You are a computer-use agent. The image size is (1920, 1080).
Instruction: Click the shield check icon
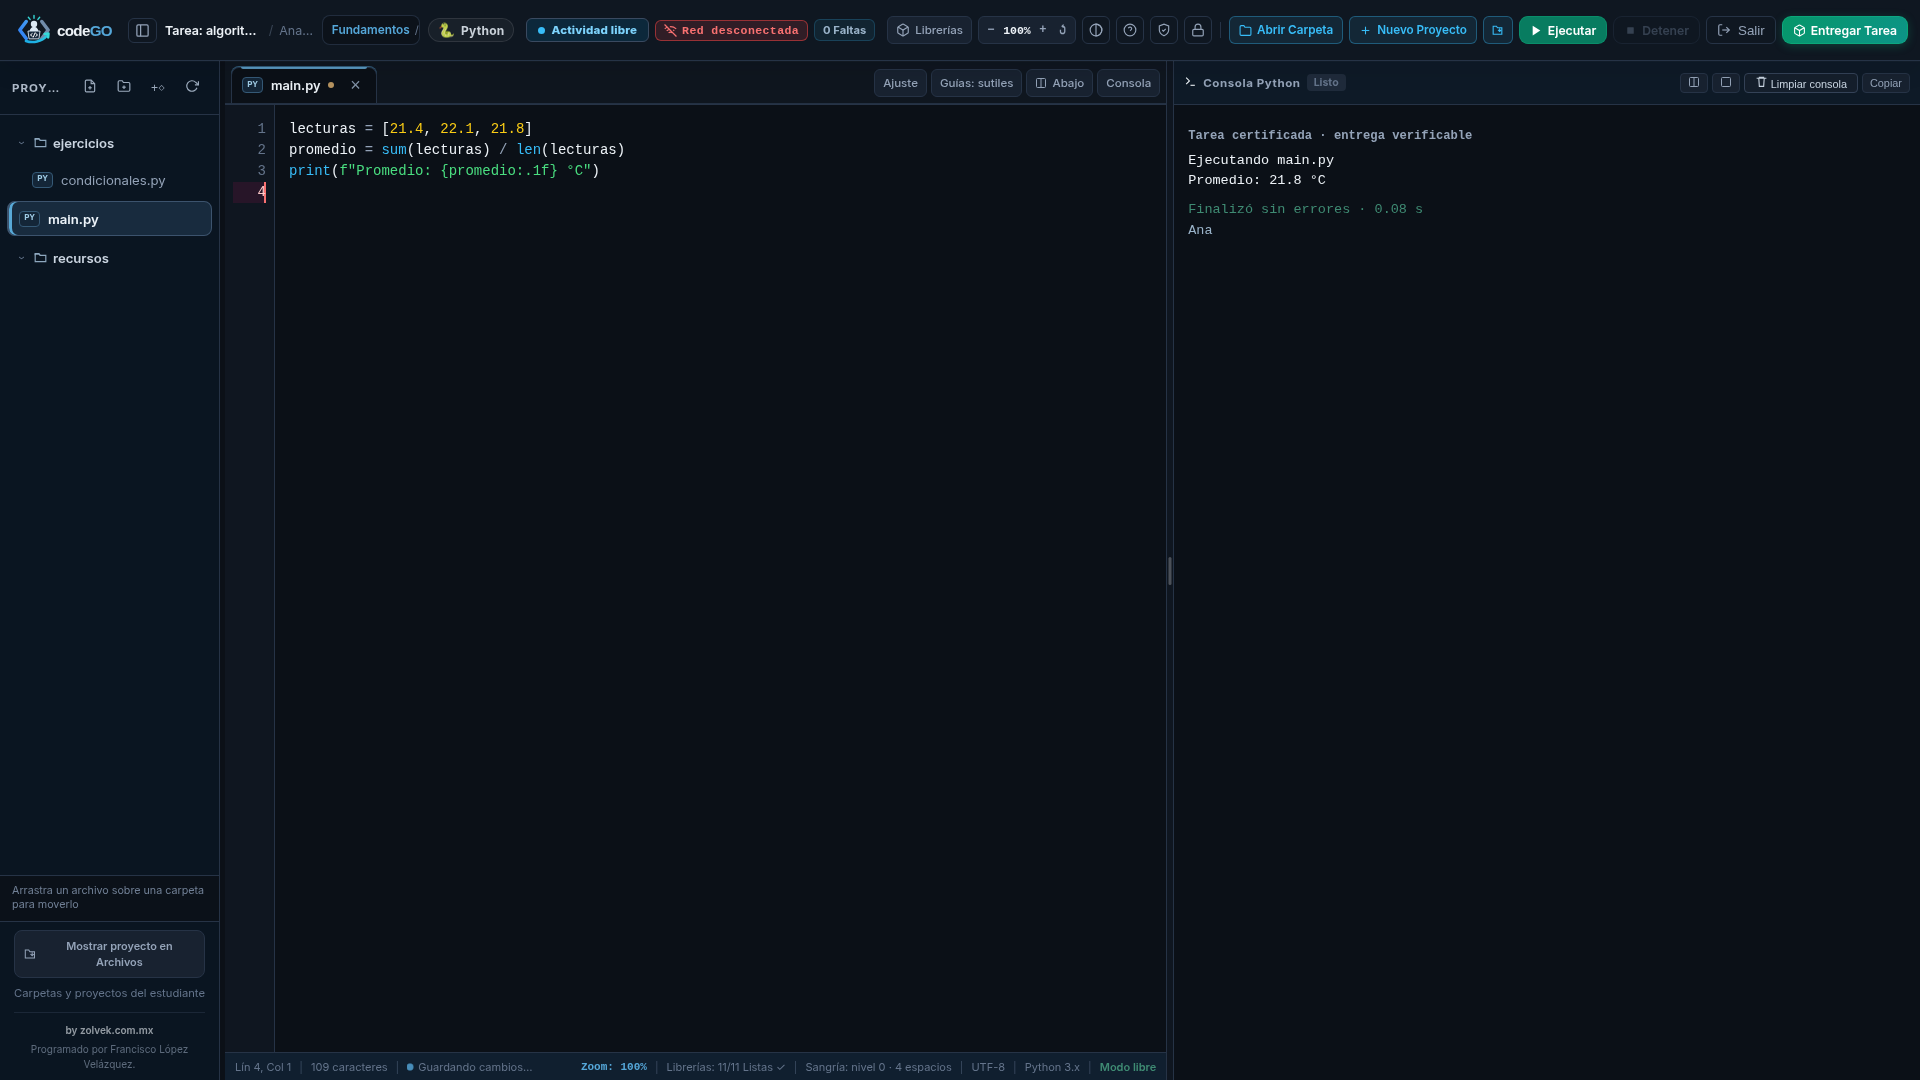click(x=1164, y=30)
